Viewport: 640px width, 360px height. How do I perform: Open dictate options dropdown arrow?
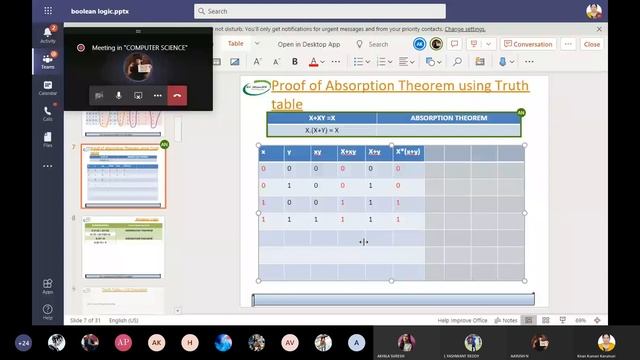tap(512, 62)
